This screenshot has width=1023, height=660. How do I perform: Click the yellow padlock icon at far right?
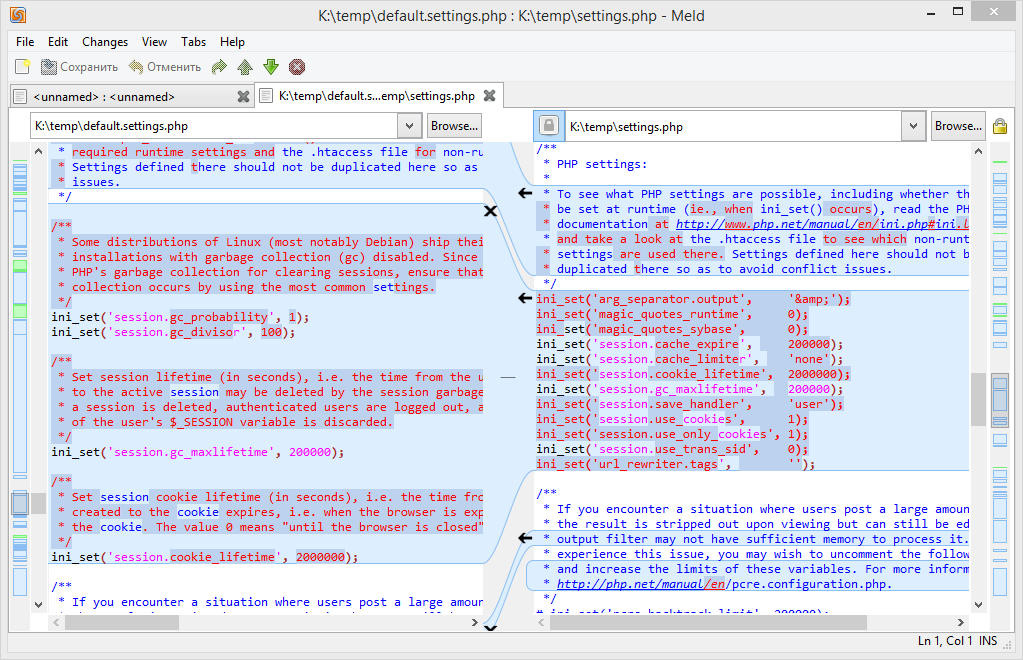(1000, 126)
